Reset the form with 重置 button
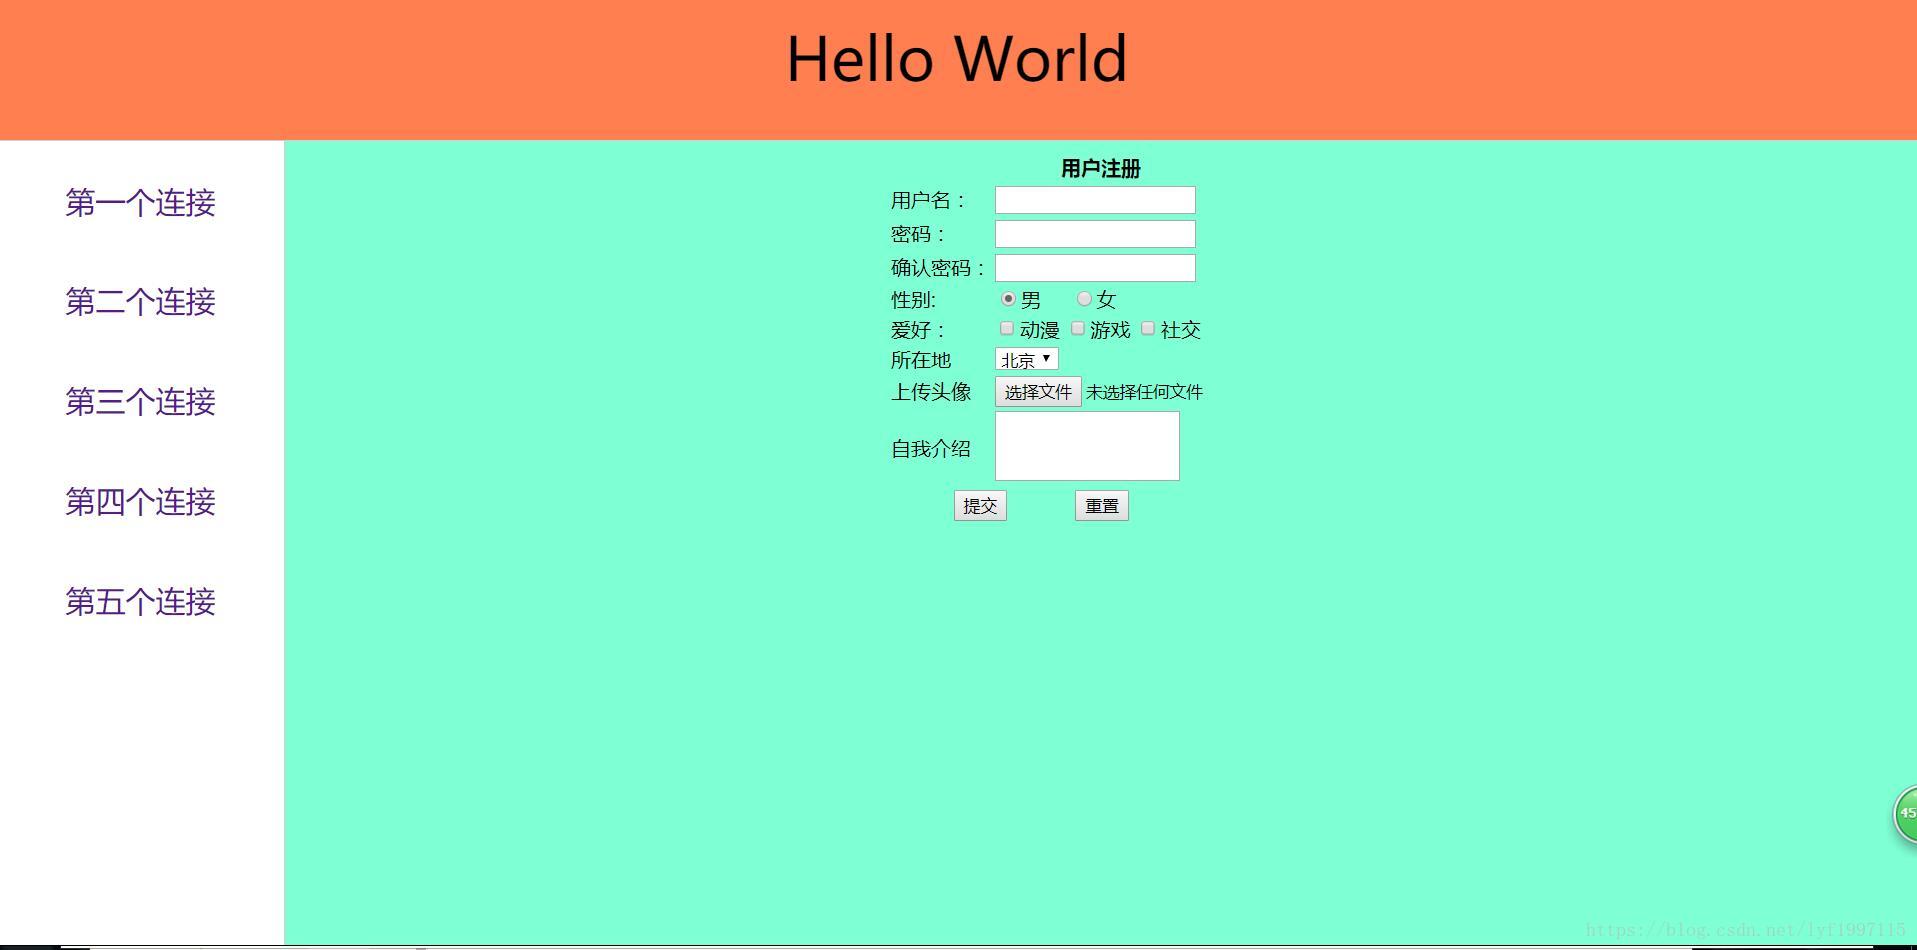The height and width of the screenshot is (950, 1917). 1102,506
